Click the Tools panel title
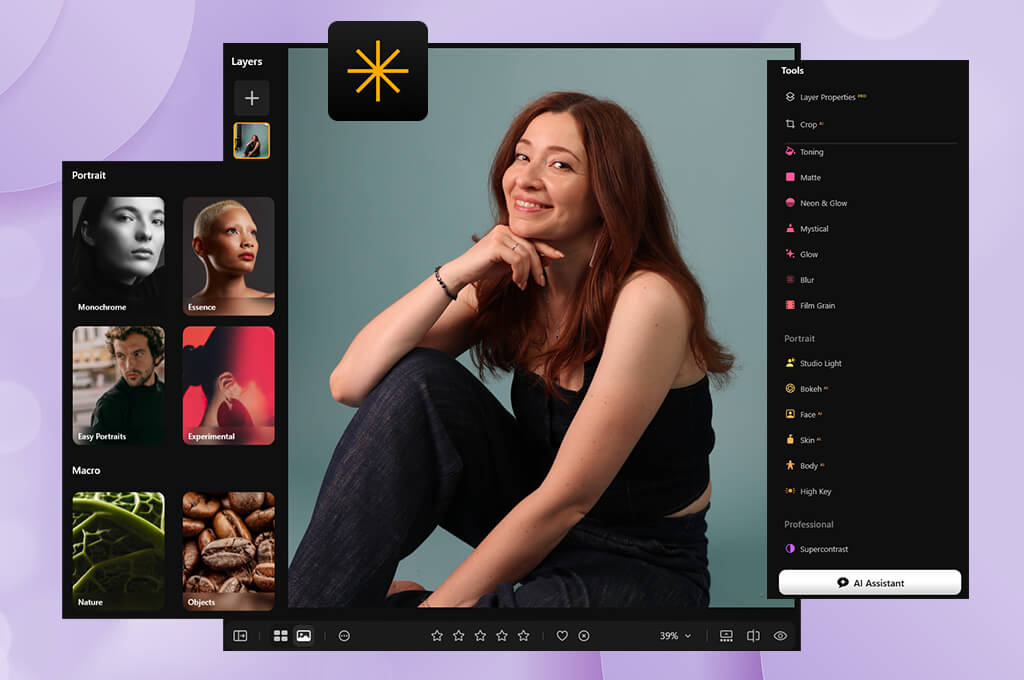The image size is (1024, 680). pos(792,71)
